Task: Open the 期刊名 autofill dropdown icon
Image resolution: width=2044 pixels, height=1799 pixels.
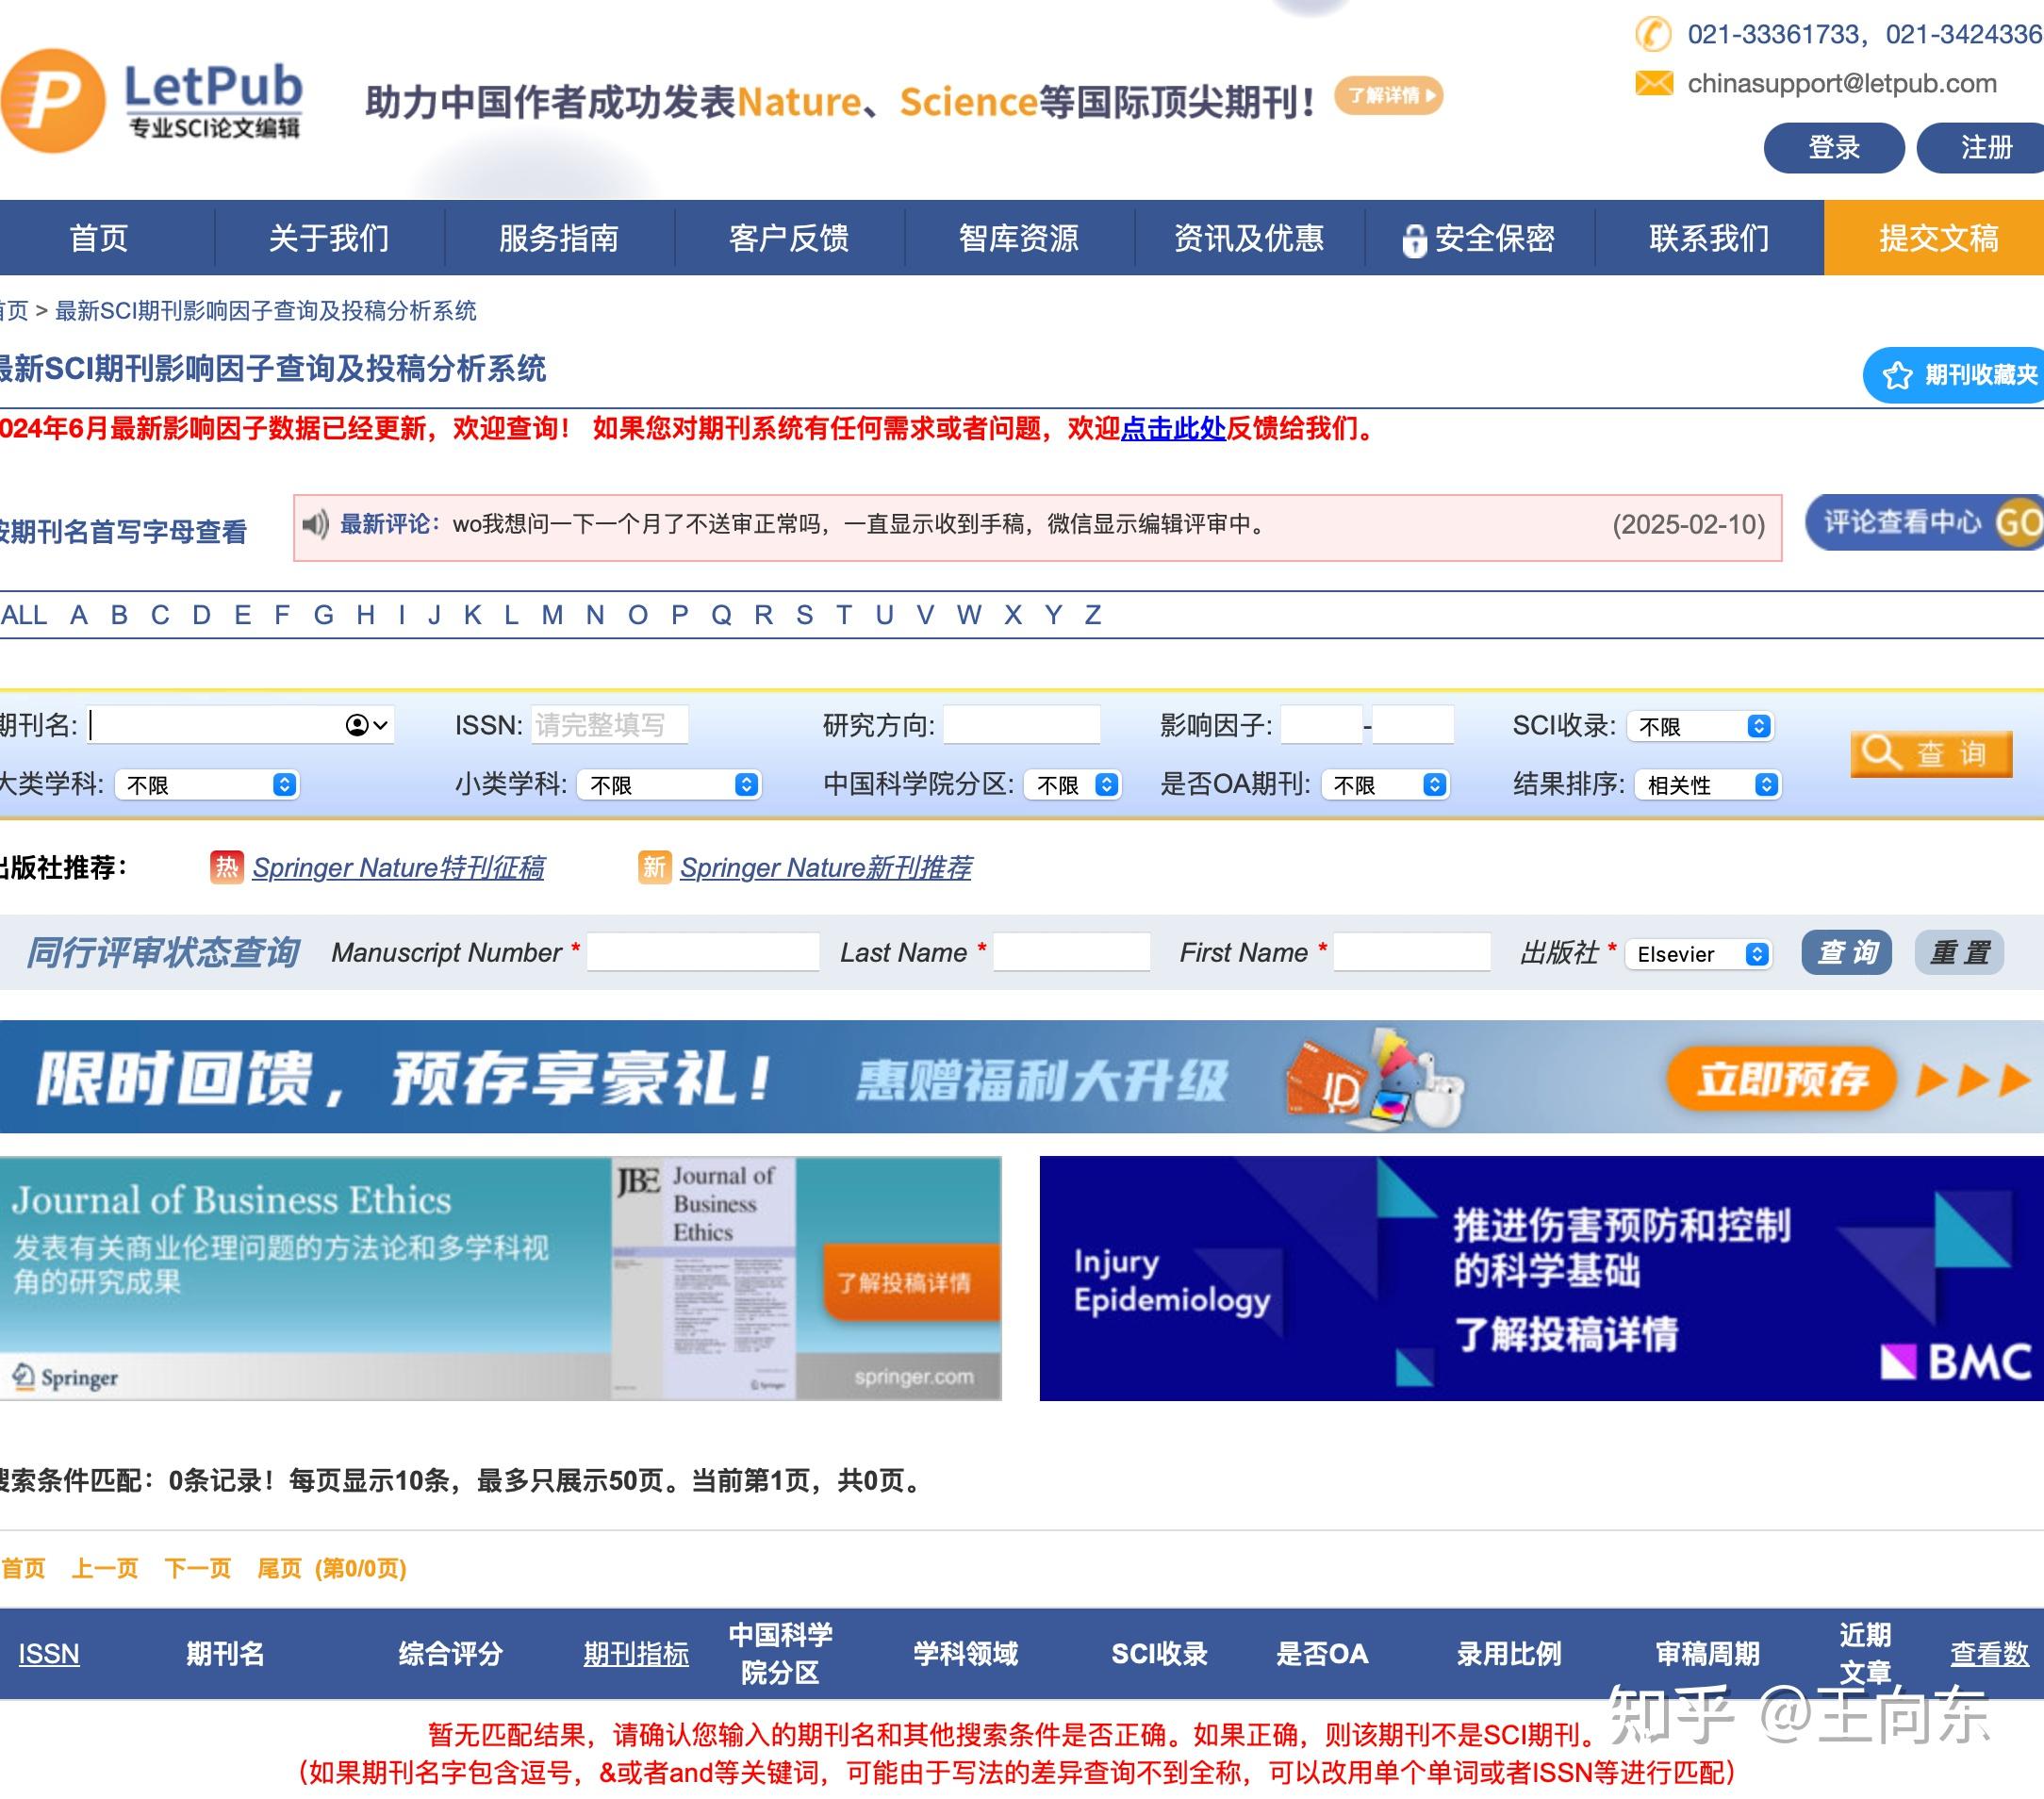Action: pos(366,725)
